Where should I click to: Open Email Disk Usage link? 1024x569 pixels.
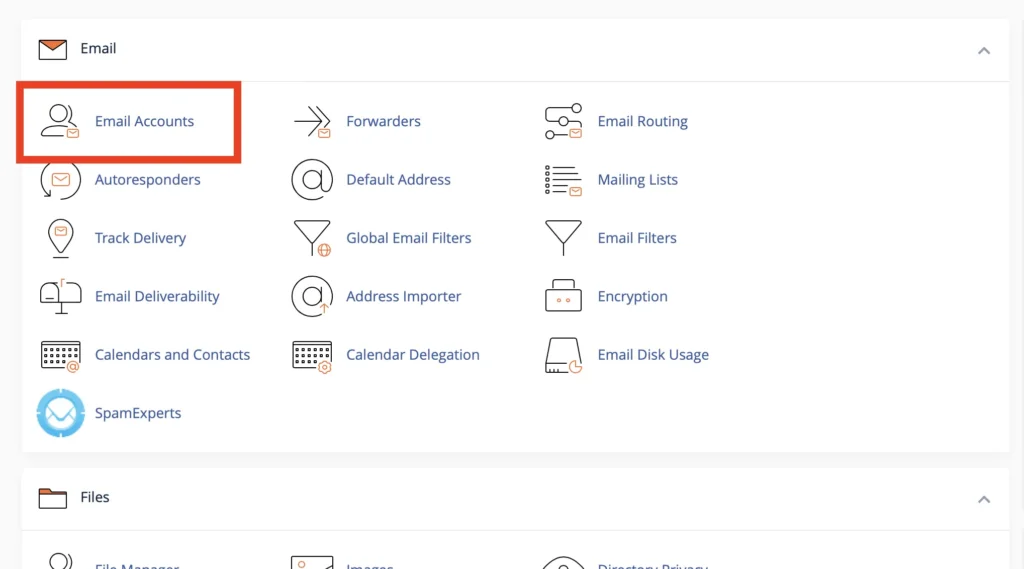(653, 355)
